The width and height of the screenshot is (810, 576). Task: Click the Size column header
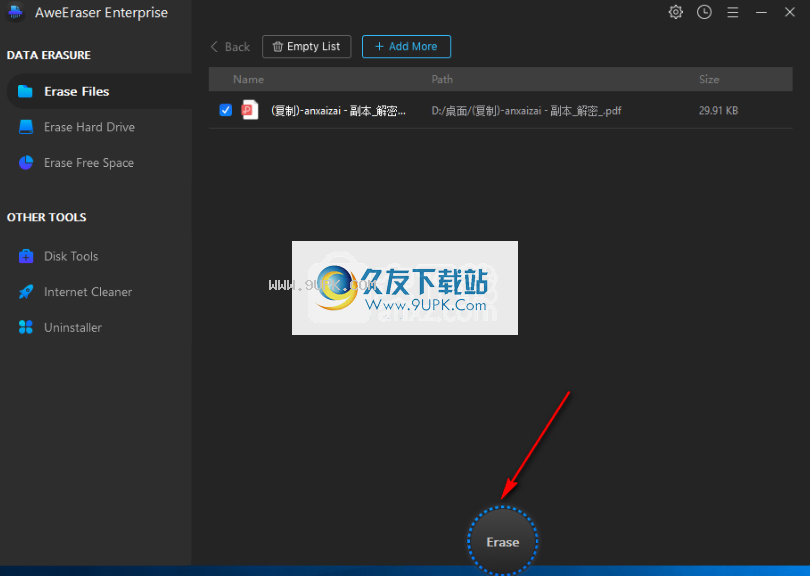(709, 80)
